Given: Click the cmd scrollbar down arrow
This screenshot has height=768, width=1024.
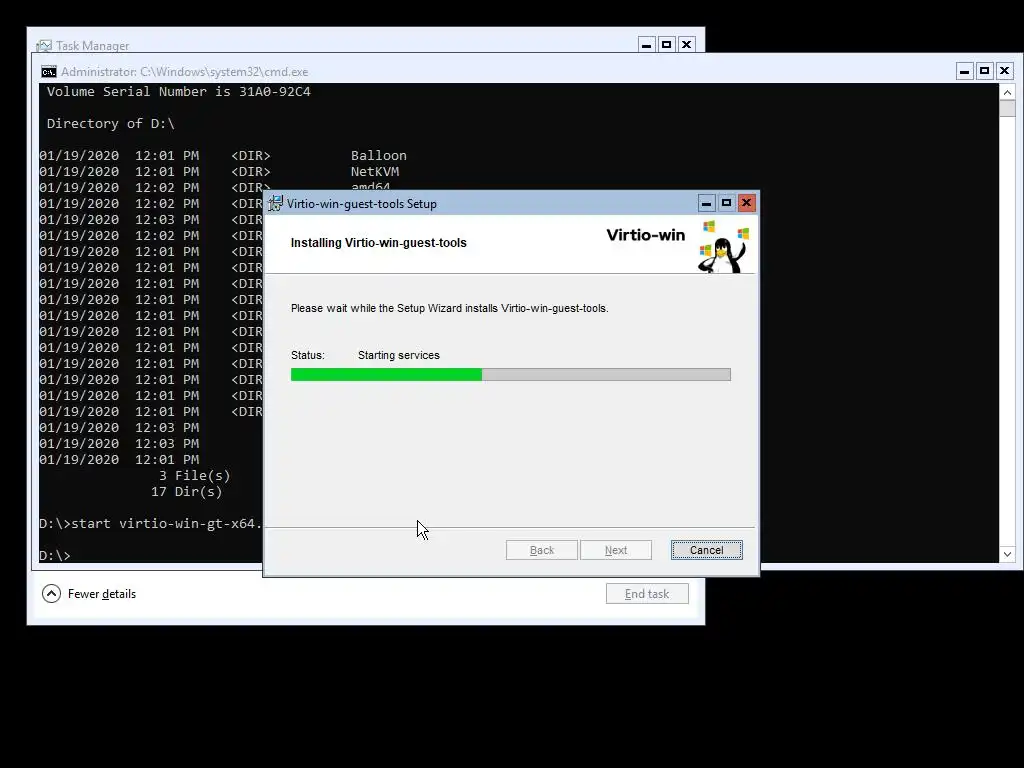Looking at the screenshot, I should pos(1007,554).
